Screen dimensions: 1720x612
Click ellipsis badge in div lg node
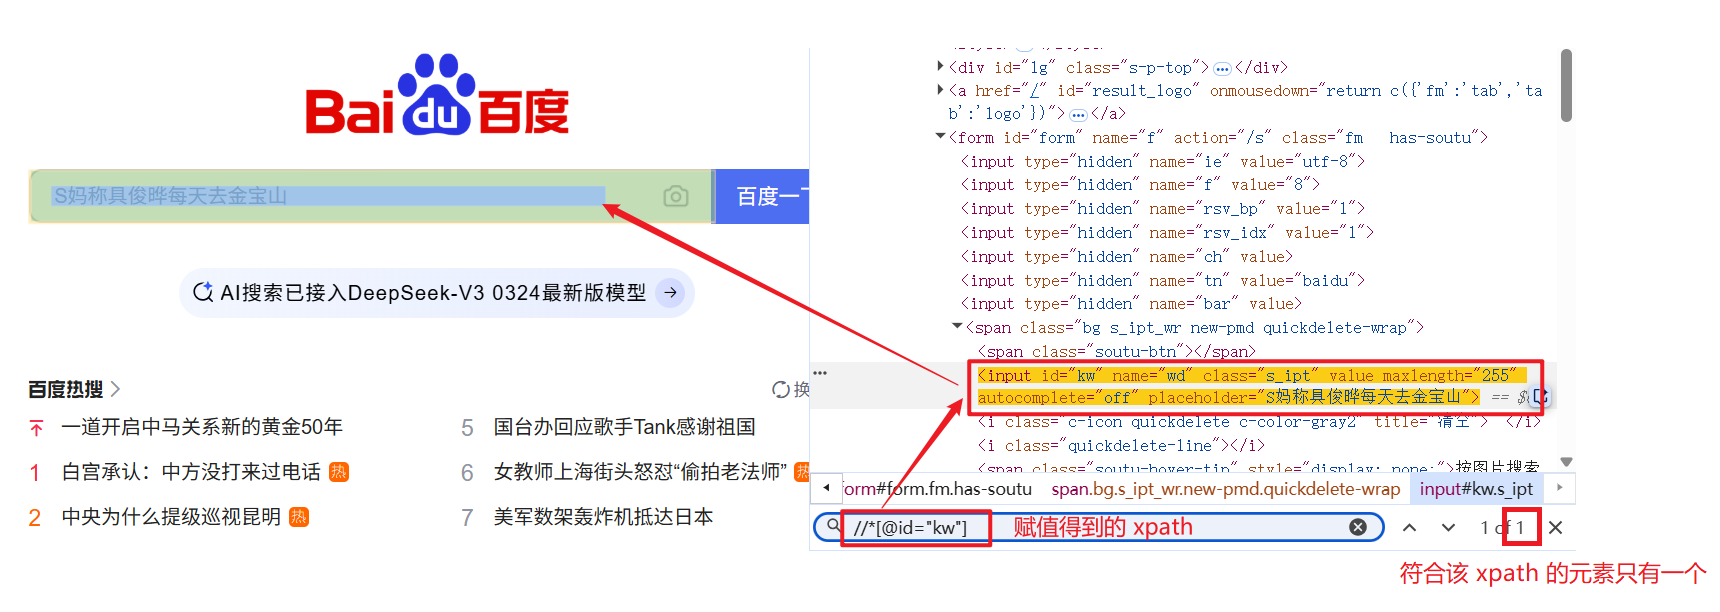pyautogui.click(x=1222, y=69)
